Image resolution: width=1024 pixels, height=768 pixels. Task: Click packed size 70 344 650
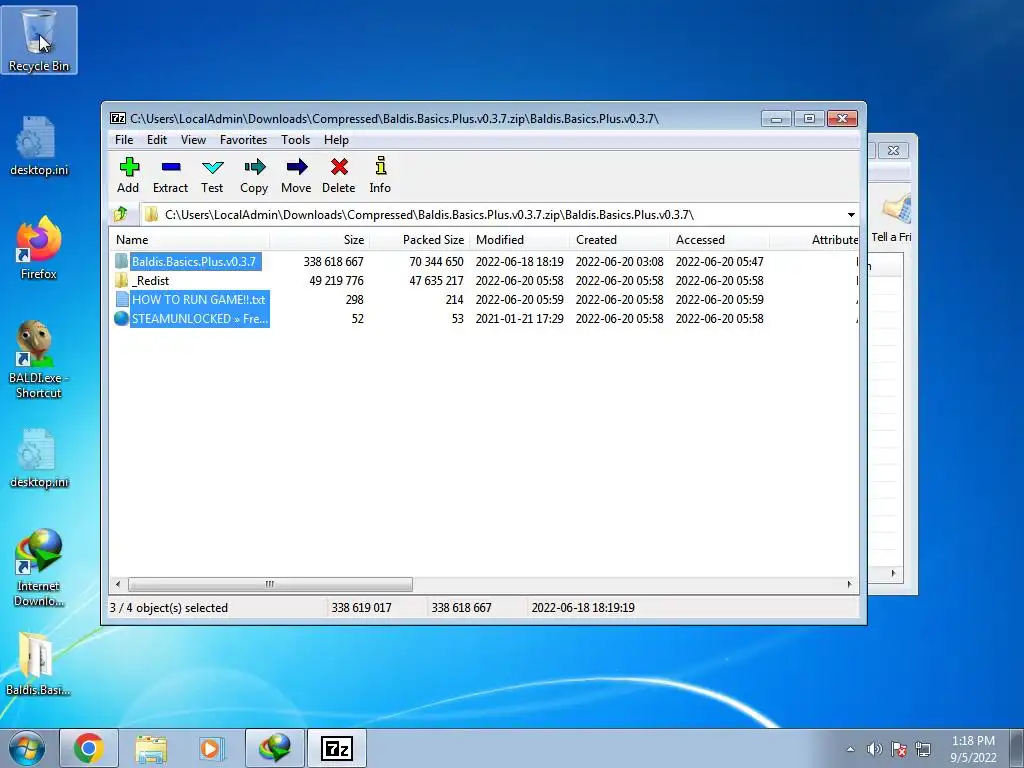(x=436, y=261)
